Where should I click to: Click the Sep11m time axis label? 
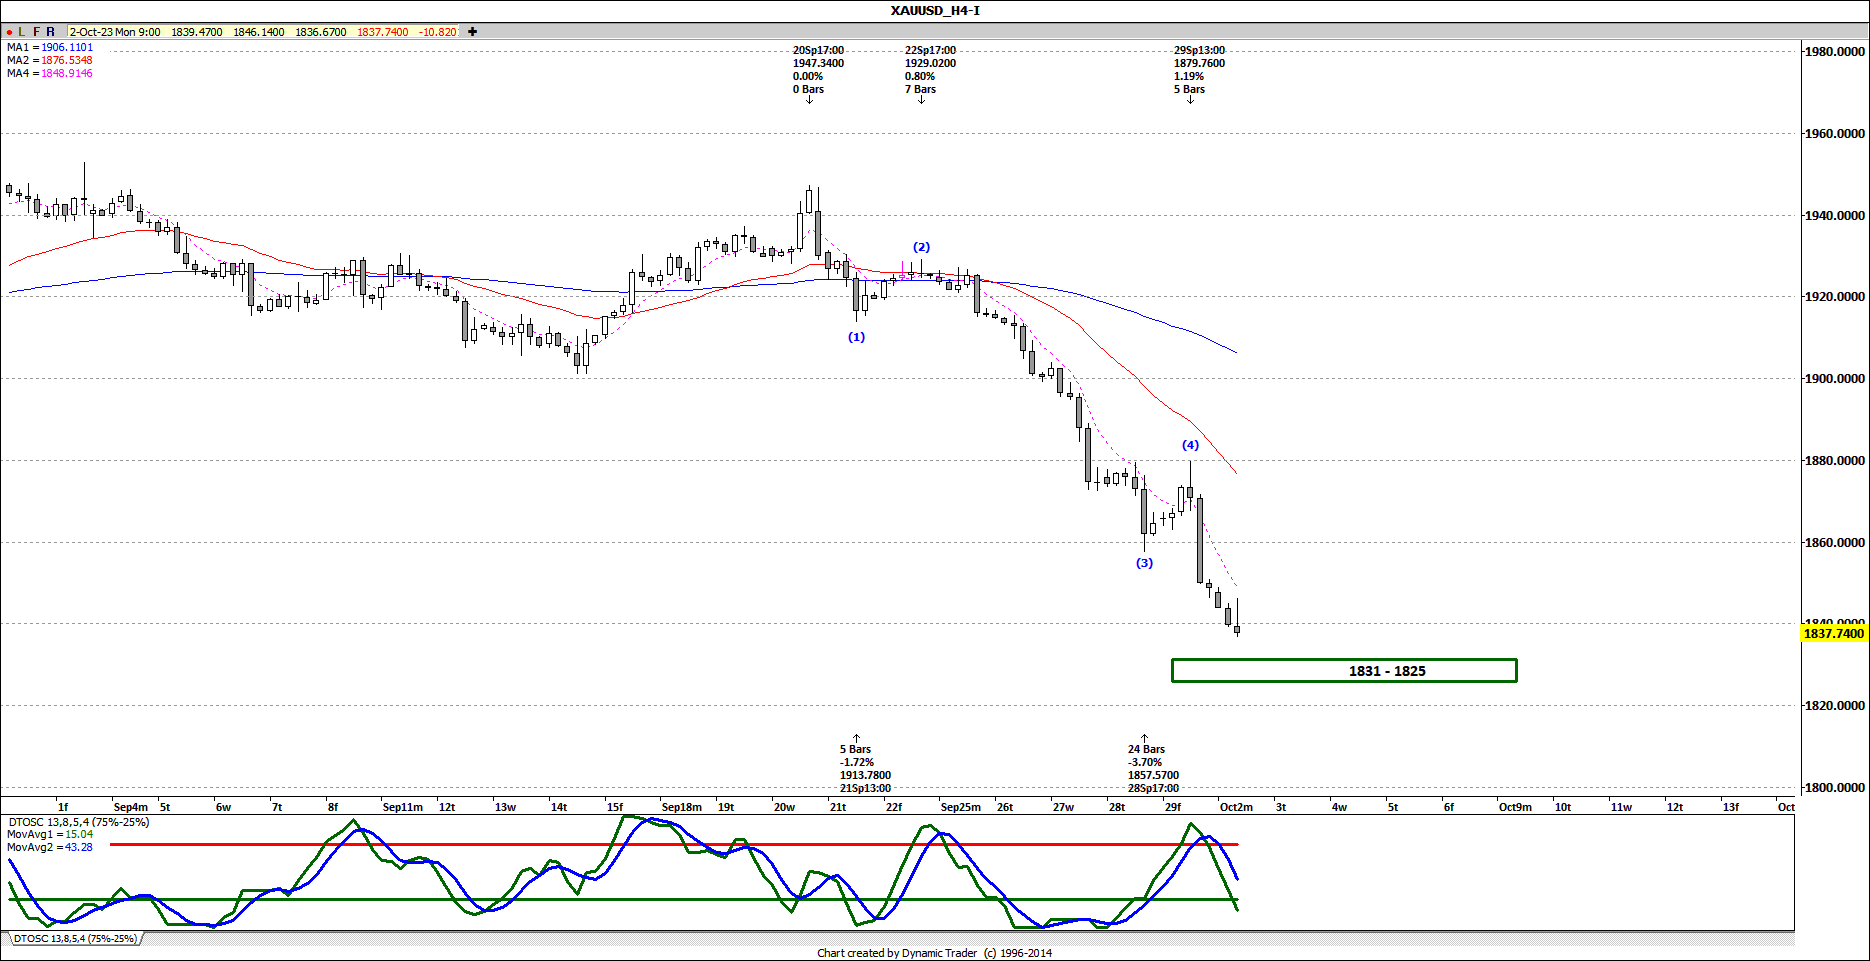tap(403, 807)
